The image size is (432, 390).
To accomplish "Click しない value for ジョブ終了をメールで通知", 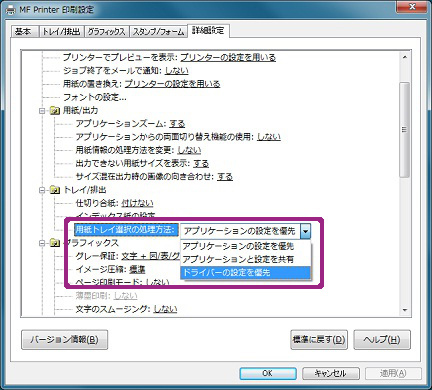I will click(x=177, y=71).
